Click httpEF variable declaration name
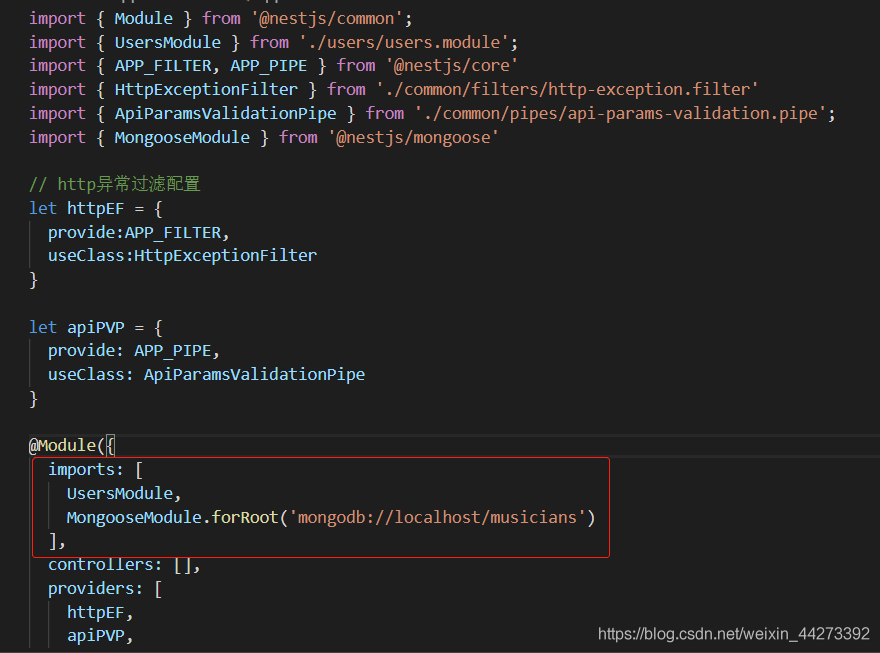 tap(95, 209)
